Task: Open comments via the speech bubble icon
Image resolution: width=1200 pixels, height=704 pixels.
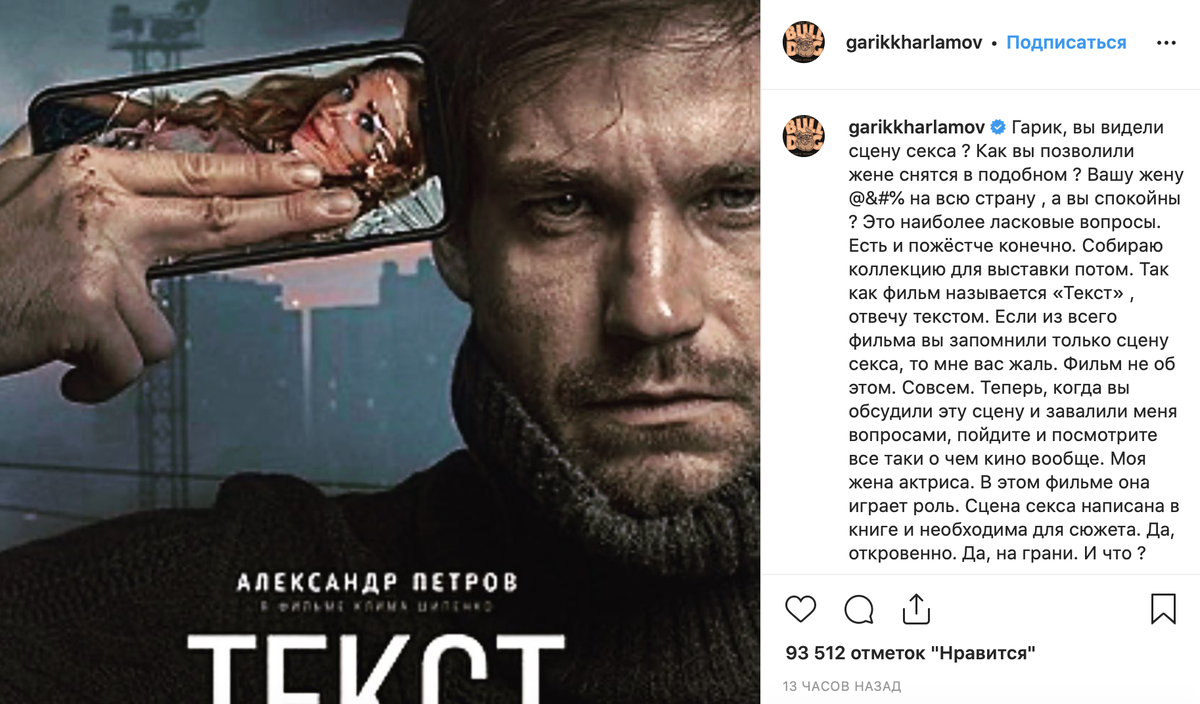Action: click(859, 609)
